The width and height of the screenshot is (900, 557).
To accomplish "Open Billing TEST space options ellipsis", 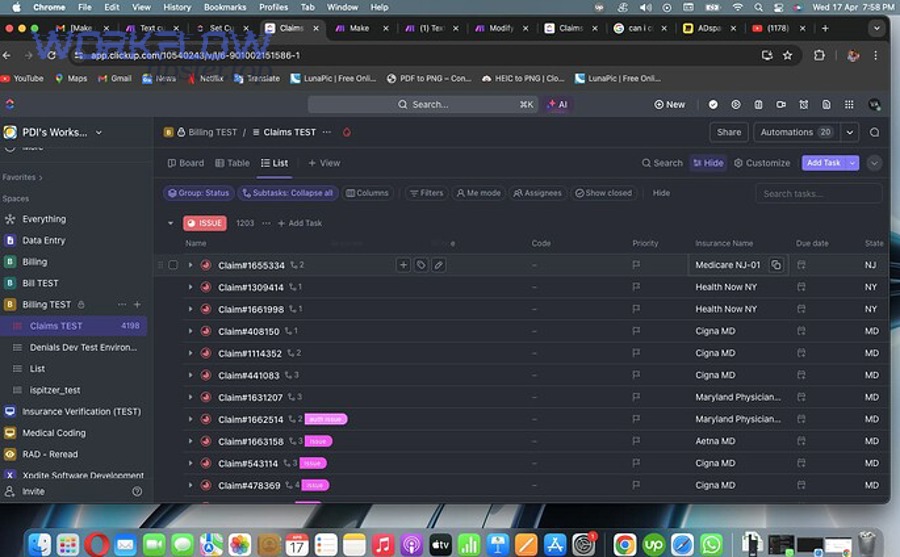I will (x=122, y=304).
